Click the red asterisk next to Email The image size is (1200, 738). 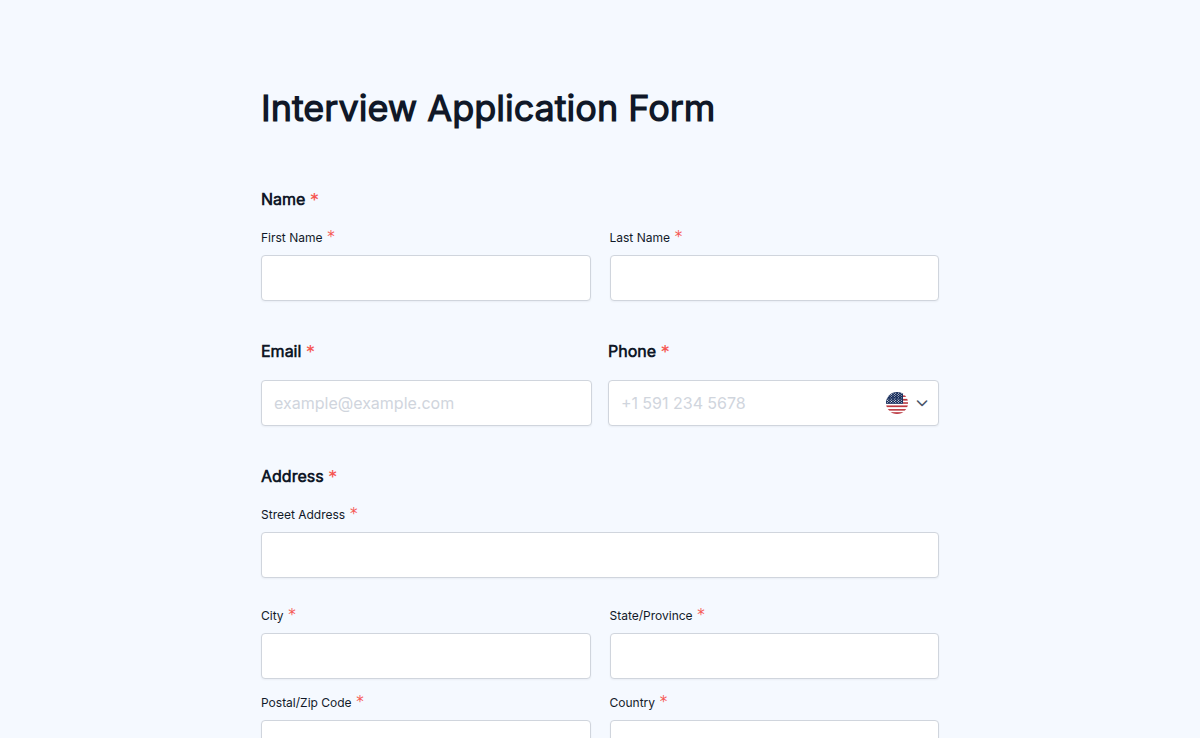pos(310,350)
